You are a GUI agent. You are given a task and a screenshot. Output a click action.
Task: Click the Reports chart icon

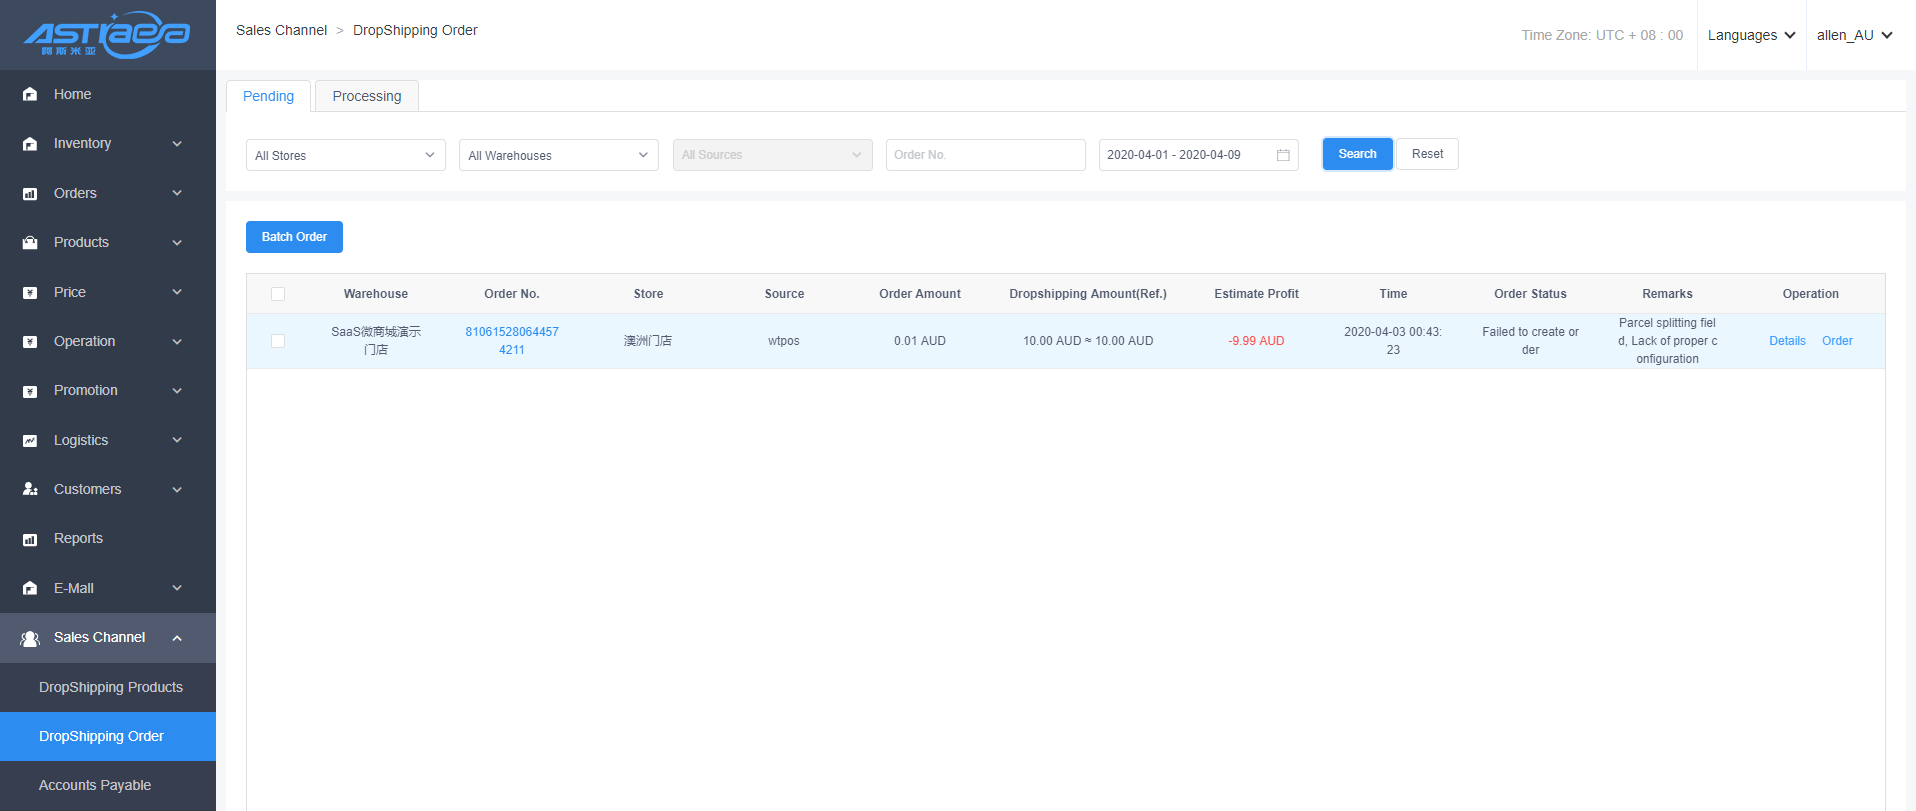[x=30, y=539]
